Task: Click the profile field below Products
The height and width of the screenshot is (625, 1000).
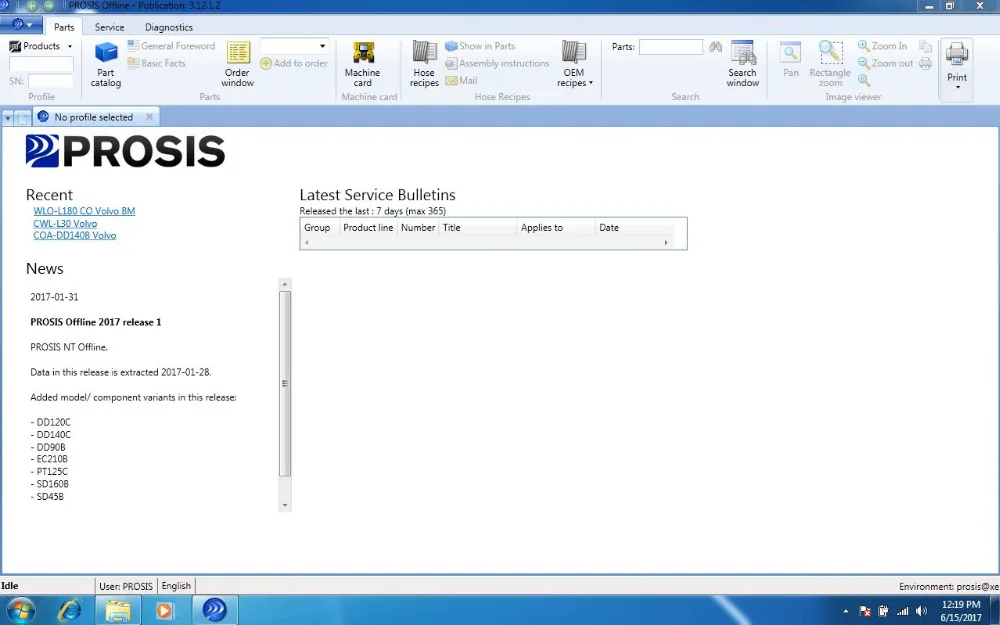Action: pyautogui.click(x=41, y=64)
